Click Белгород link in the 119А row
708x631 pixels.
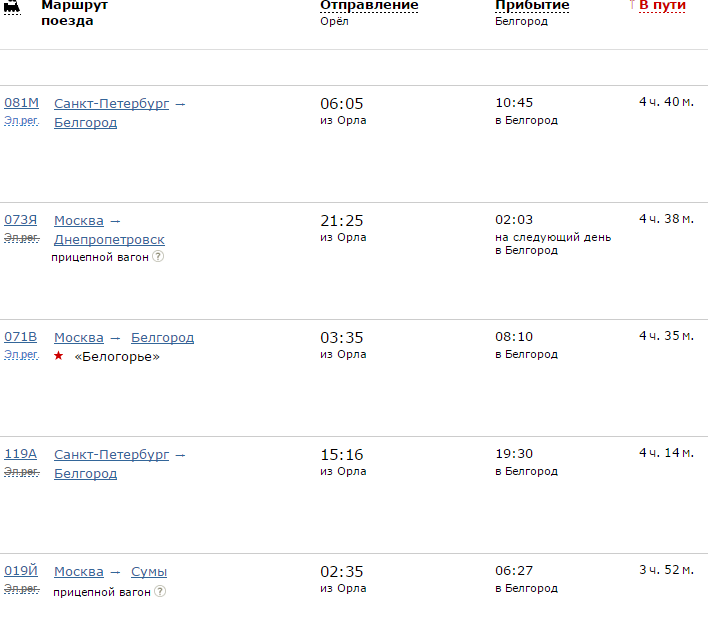[85, 474]
